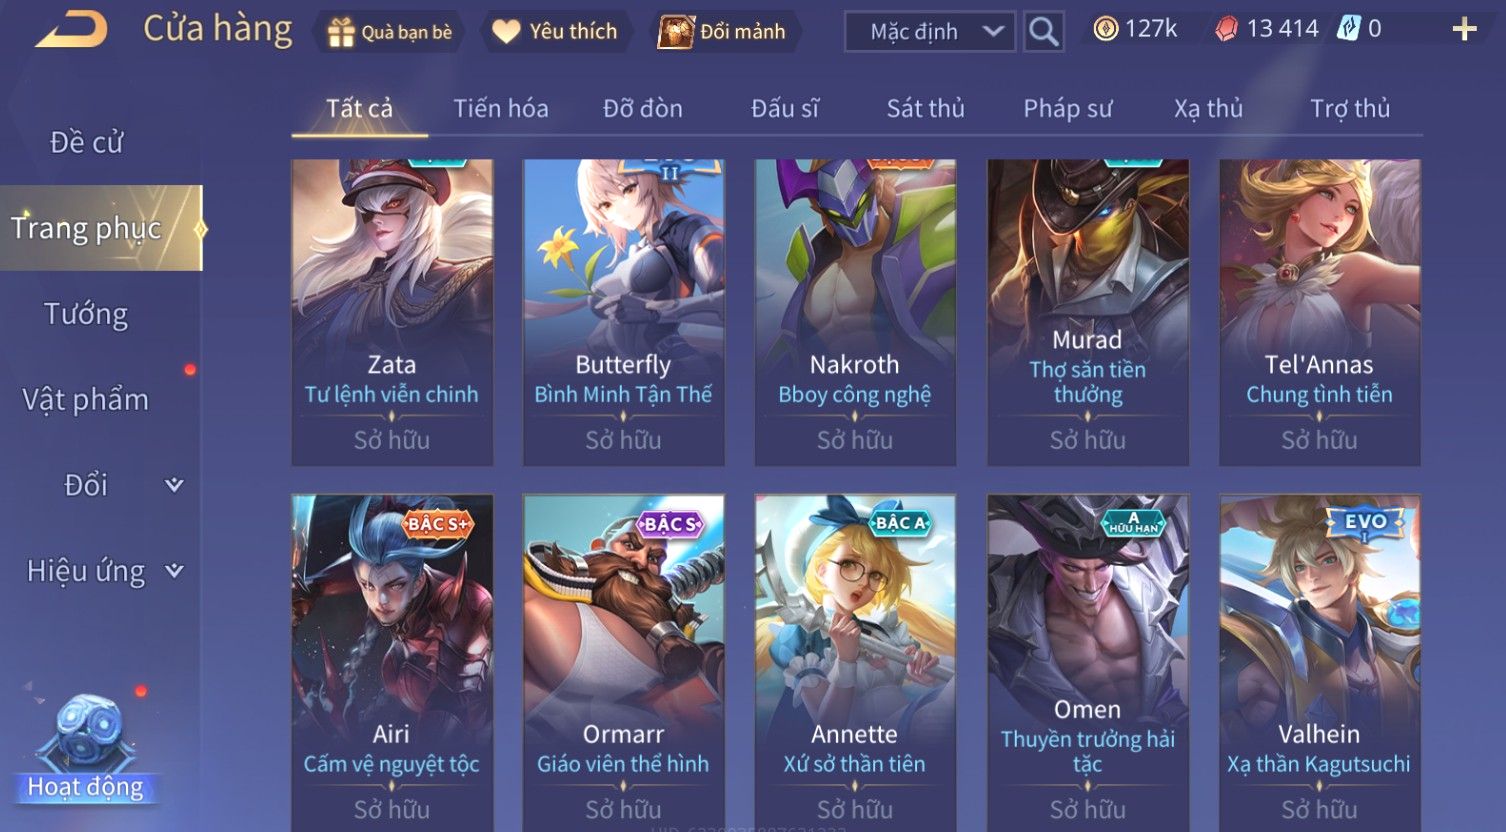
Task: Click the plus icon to add currency
Action: point(1464,29)
